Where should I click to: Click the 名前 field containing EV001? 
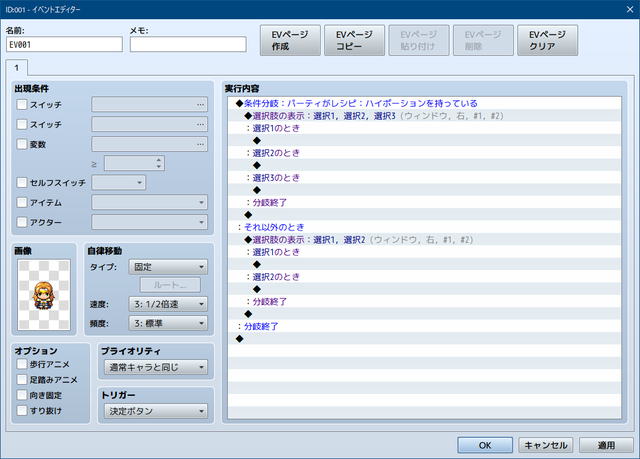[x=64, y=44]
